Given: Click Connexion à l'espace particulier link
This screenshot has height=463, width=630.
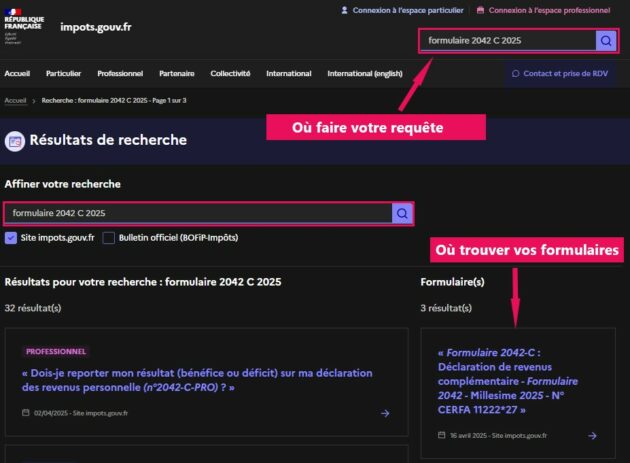Looking at the screenshot, I should [x=408, y=10].
